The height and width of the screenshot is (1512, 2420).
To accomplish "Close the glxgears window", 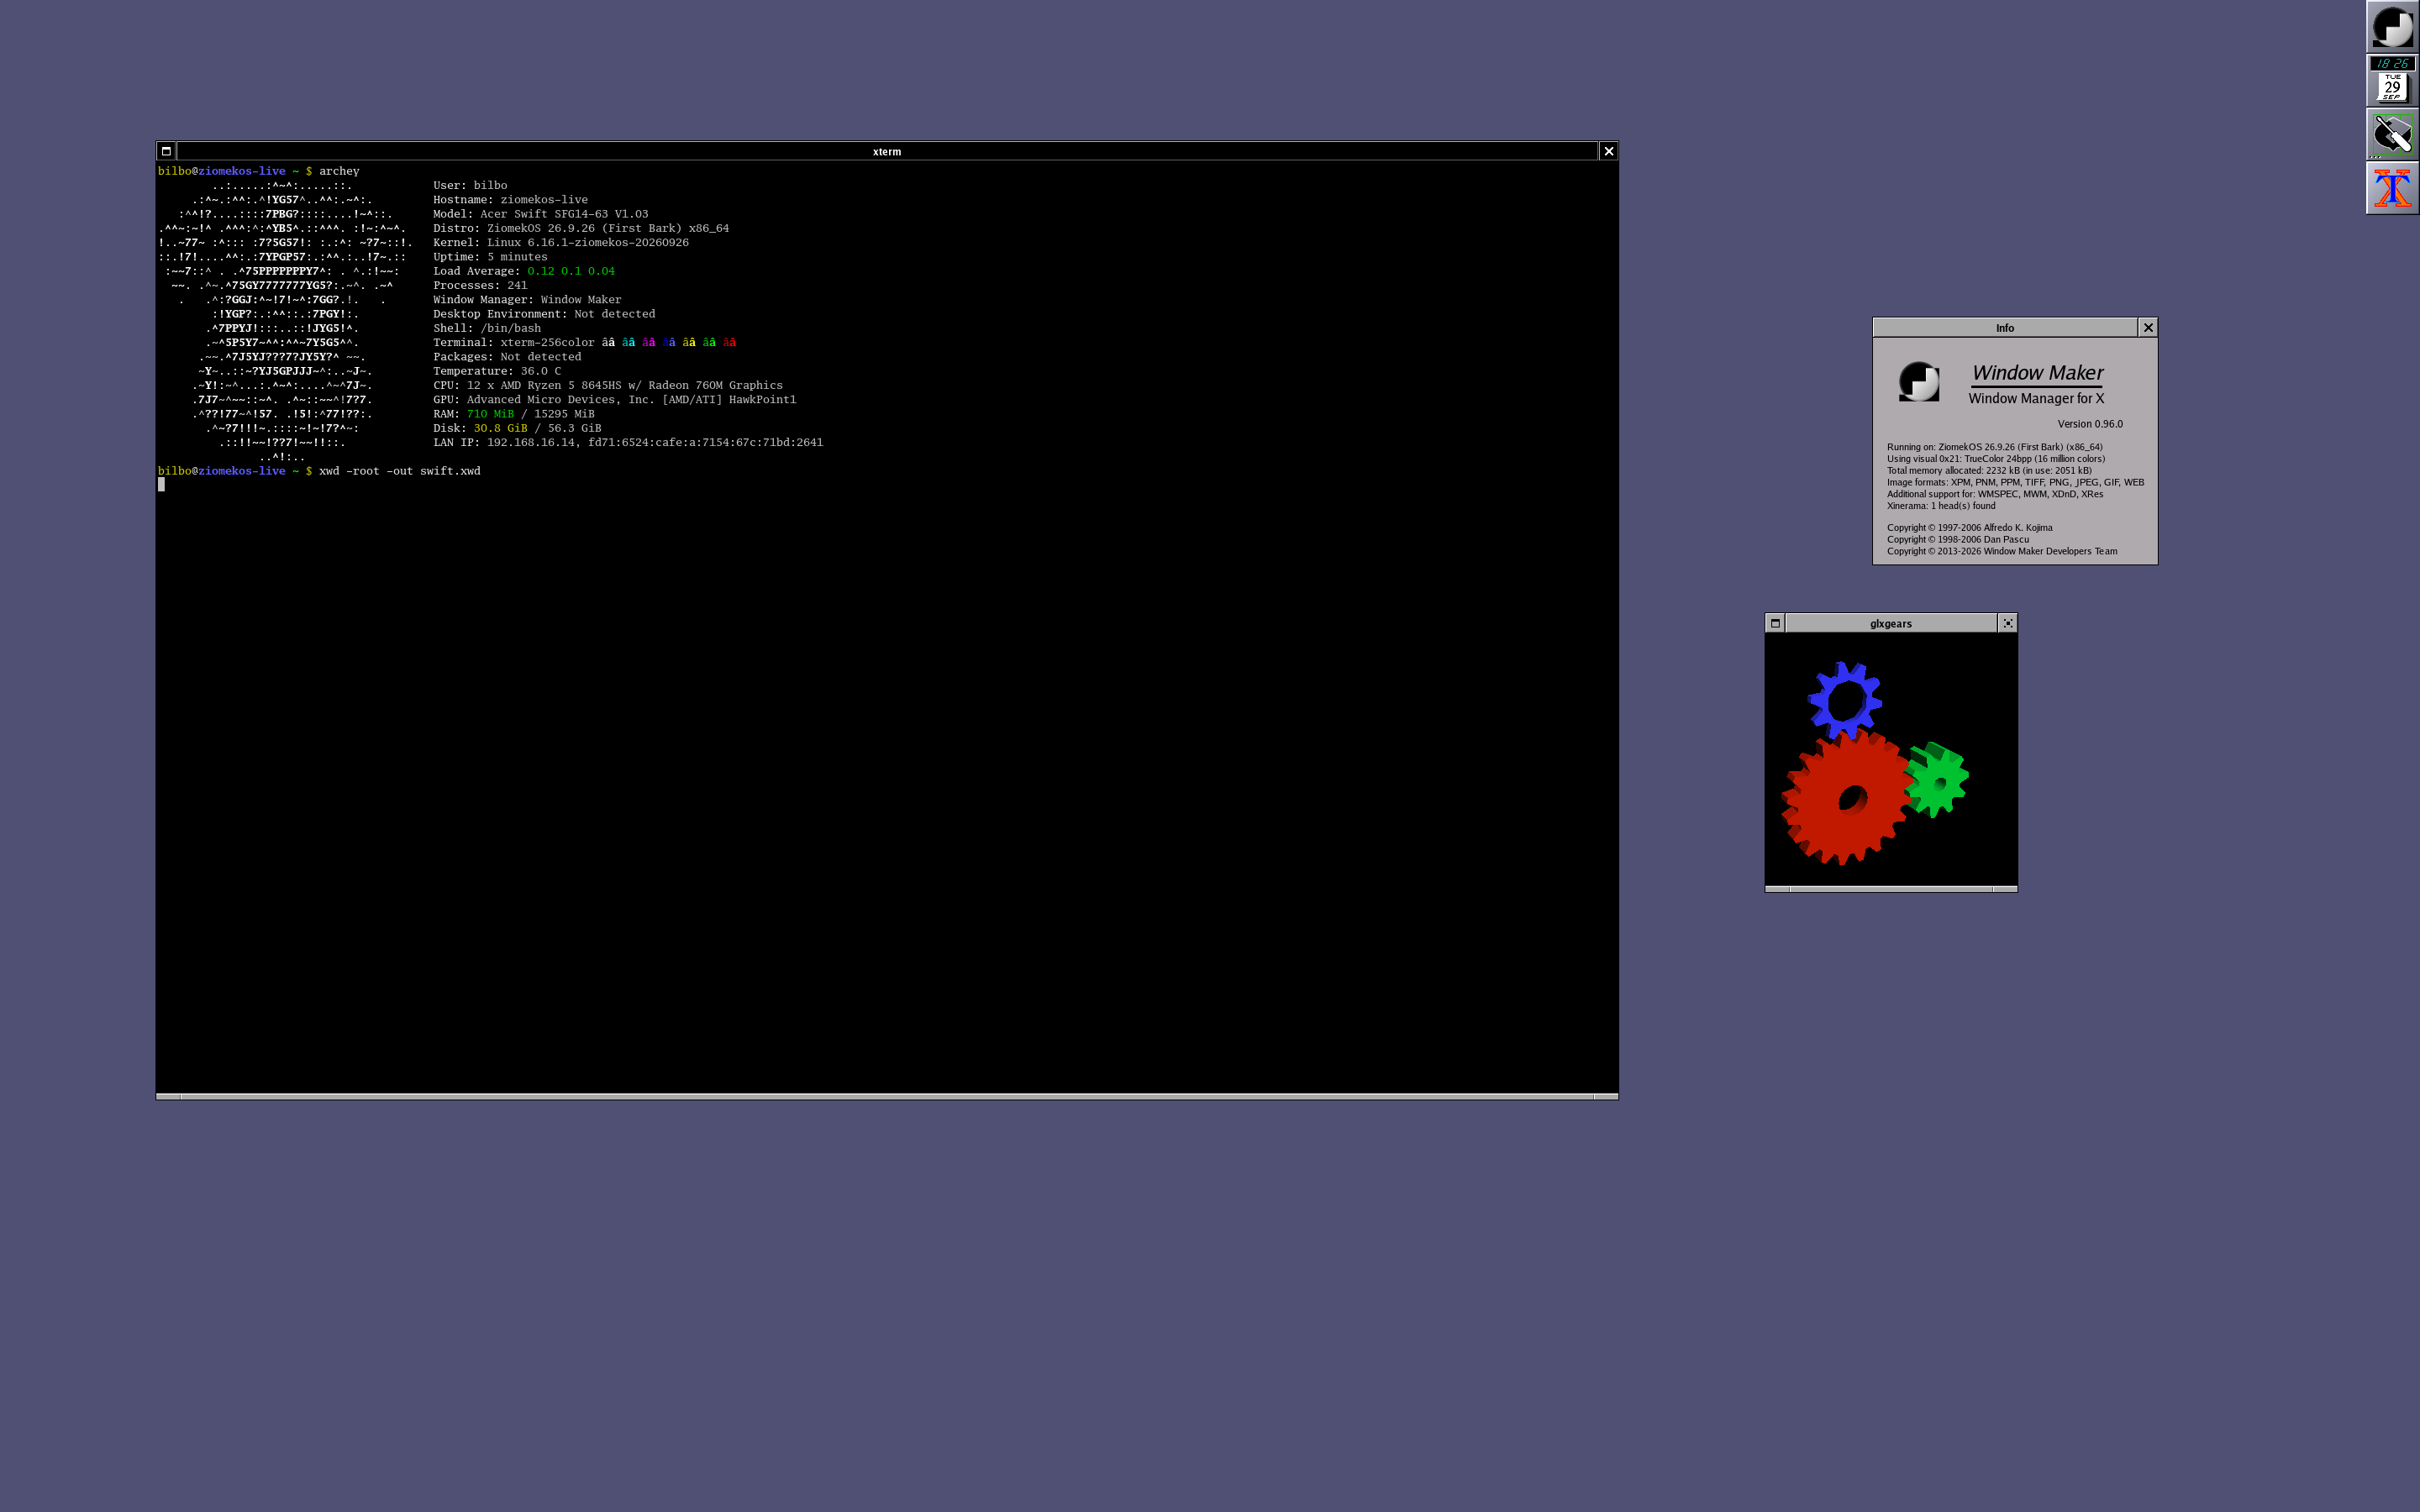I will point(2007,623).
